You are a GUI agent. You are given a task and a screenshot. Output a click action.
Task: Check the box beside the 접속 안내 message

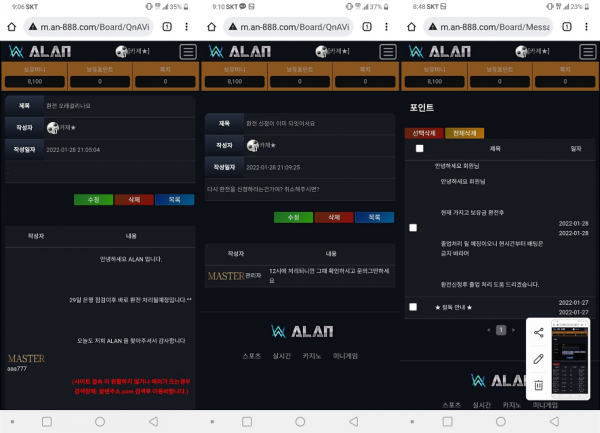click(x=413, y=306)
